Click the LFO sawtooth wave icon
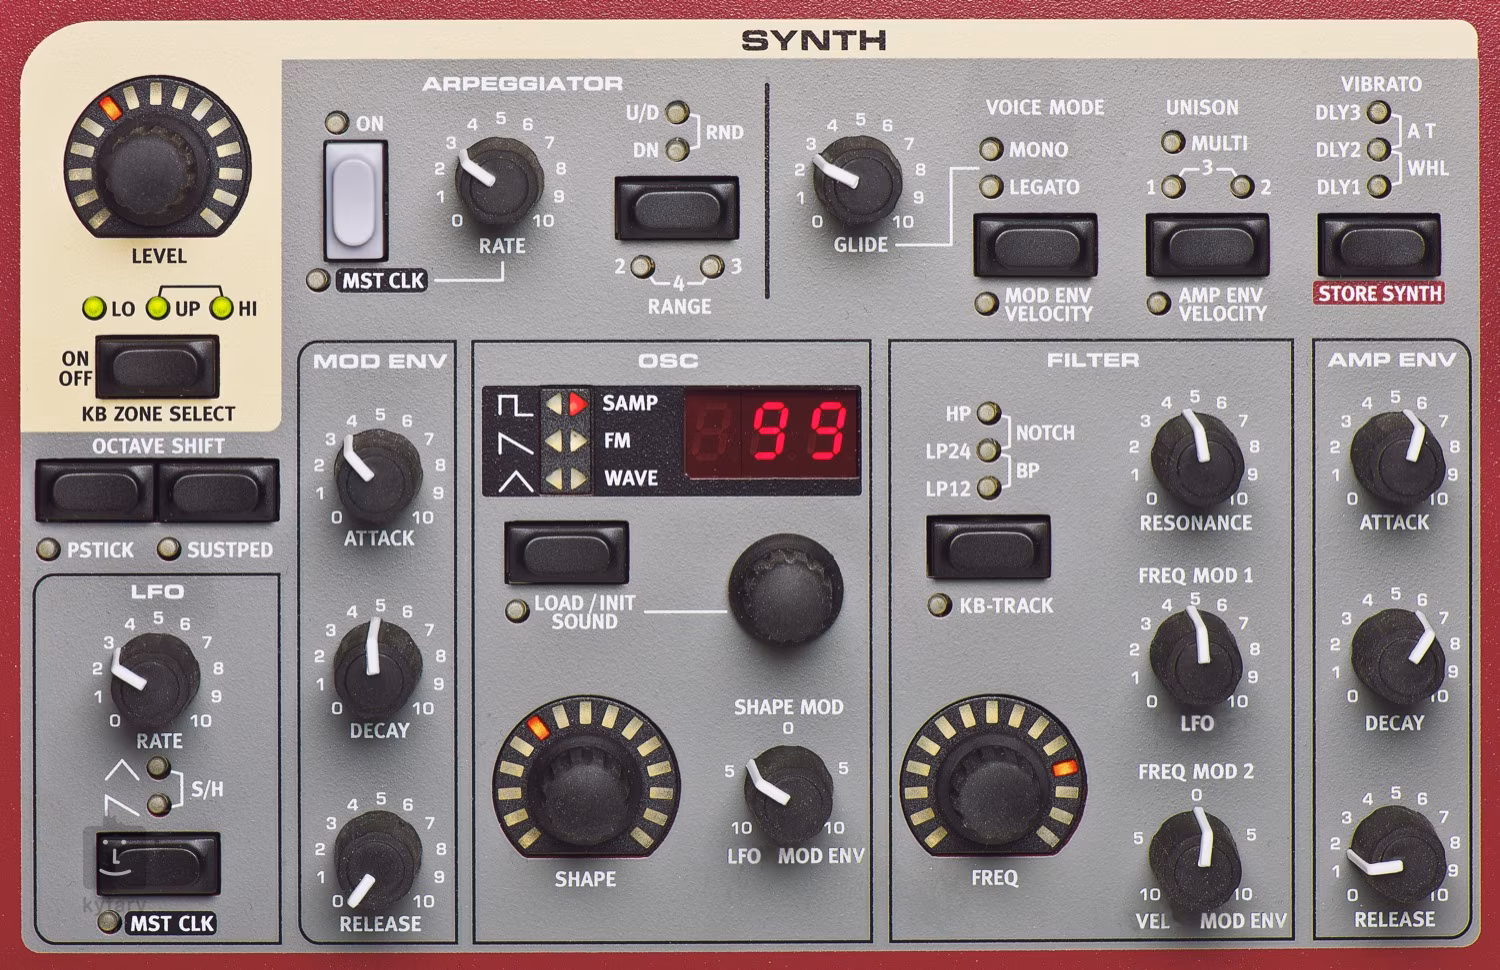This screenshot has height=970, width=1500. pos(122,805)
